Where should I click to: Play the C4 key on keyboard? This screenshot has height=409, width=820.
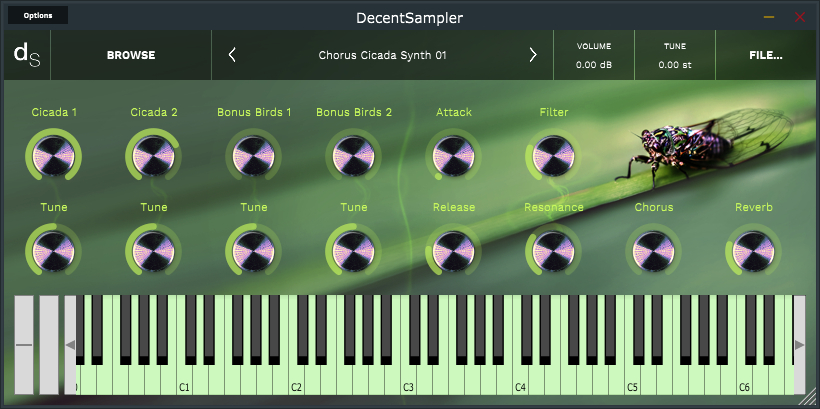coord(521,380)
